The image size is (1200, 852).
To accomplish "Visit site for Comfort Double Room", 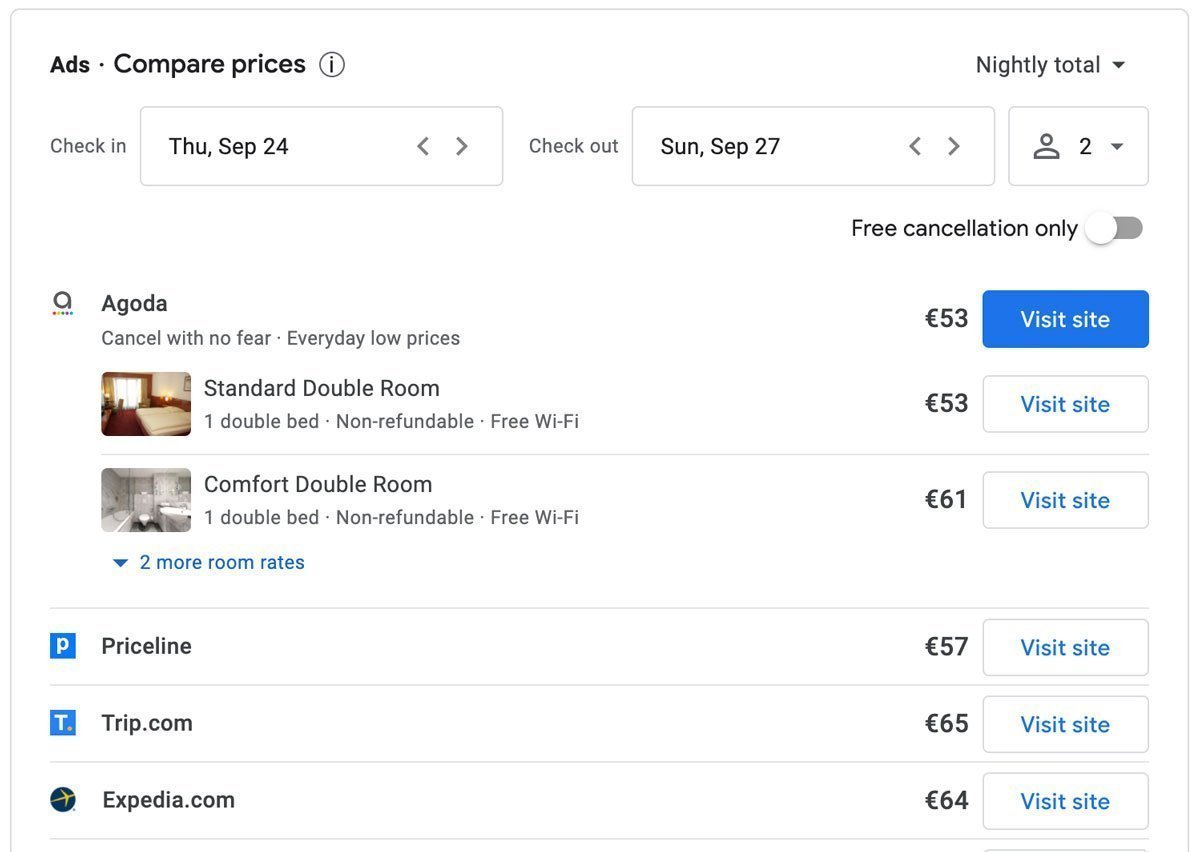I will click(x=1066, y=500).
